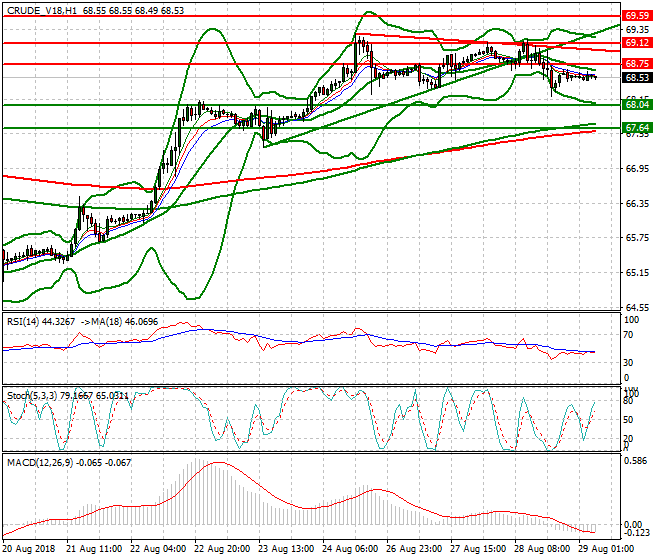Screen dimensions: 660x560
Task: Click the 66.35 price axis value
Action: (637, 204)
